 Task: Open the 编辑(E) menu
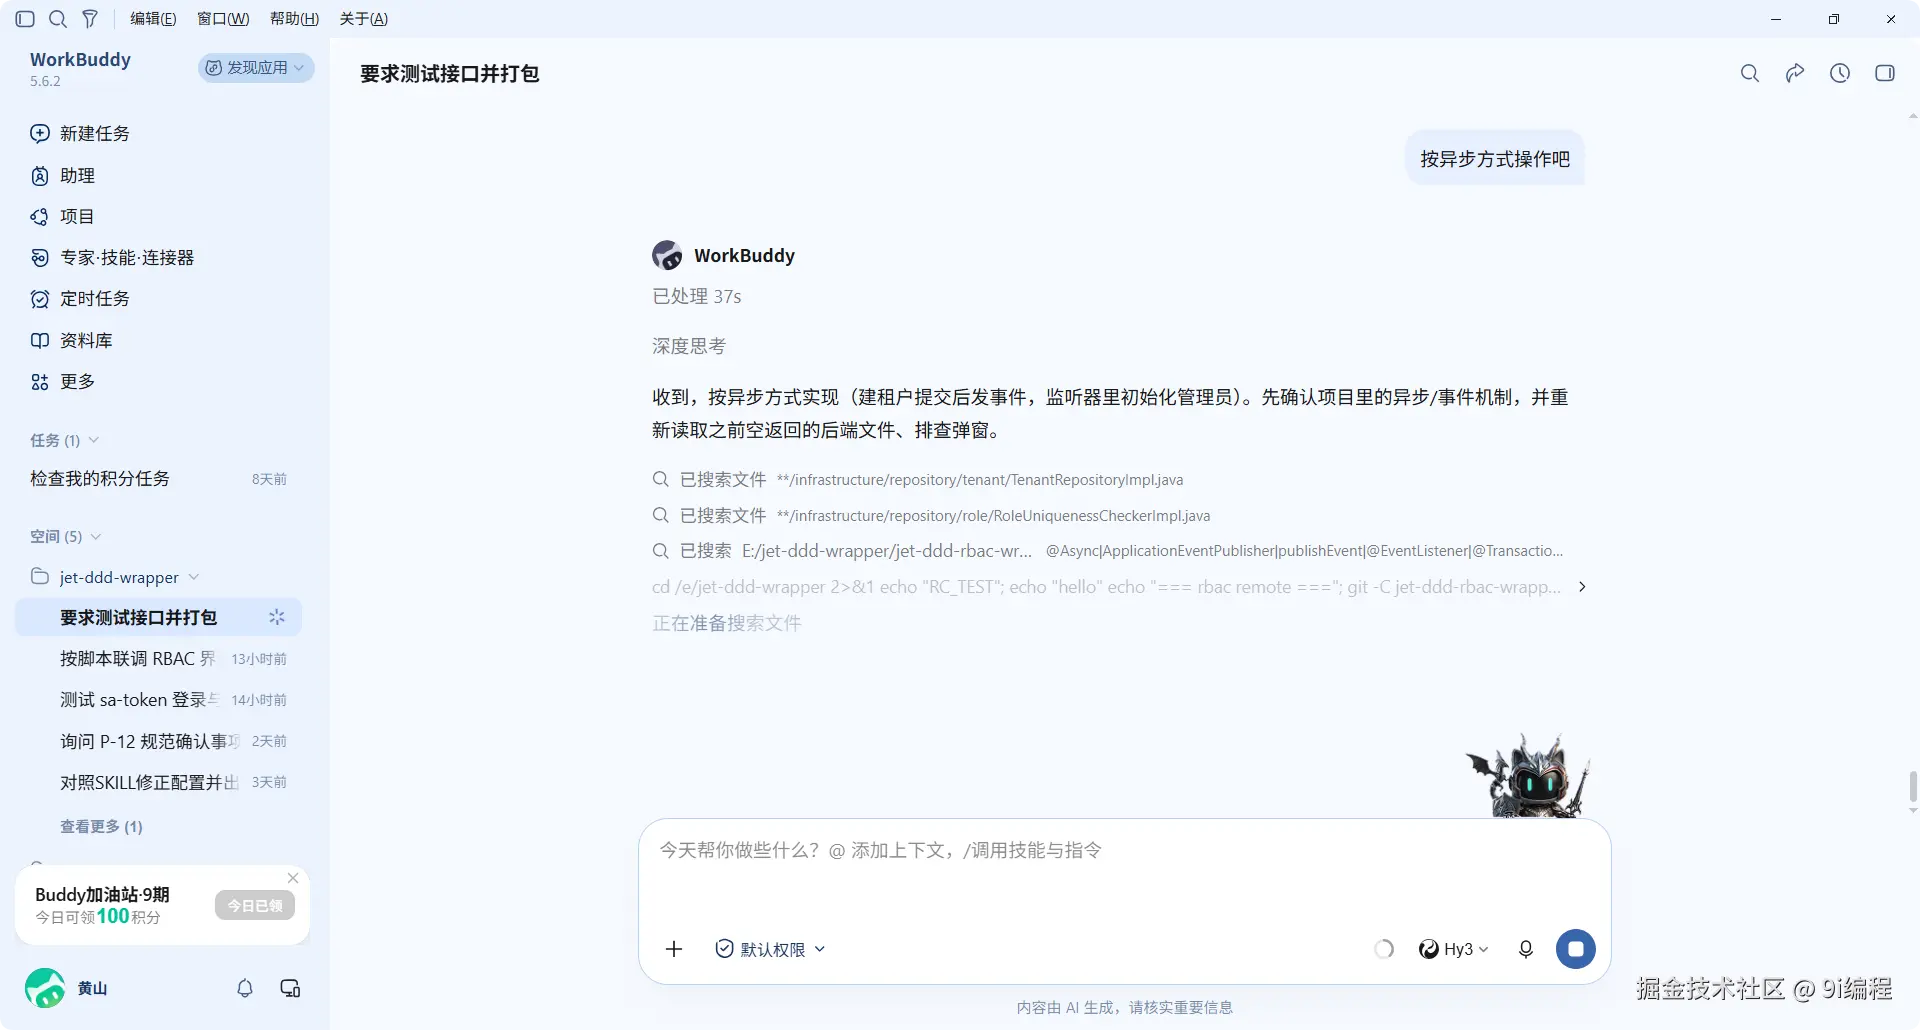pyautogui.click(x=153, y=19)
